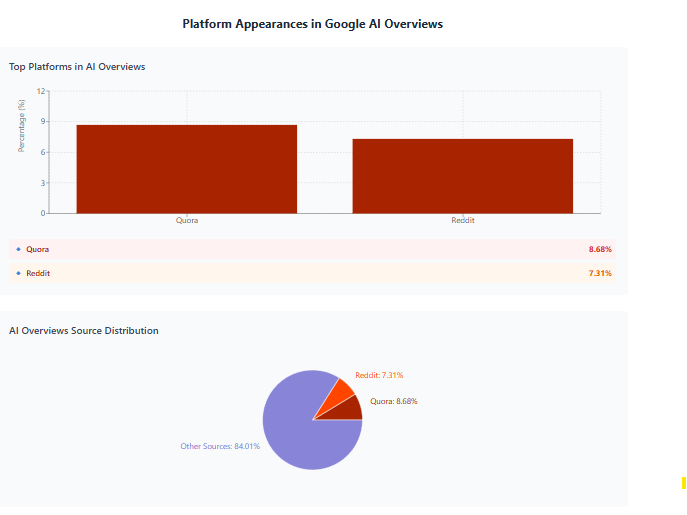Click the 'AI Overviews Source Distribution' heading
This screenshot has width=687, height=515.
pyautogui.click(x=84, y=330)
